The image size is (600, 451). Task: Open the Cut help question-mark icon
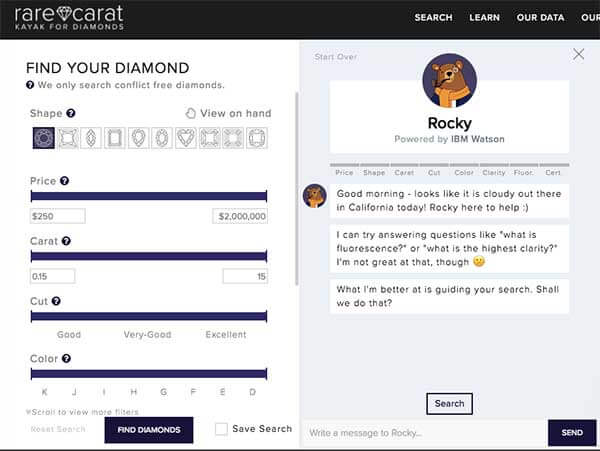pos(56,301)
